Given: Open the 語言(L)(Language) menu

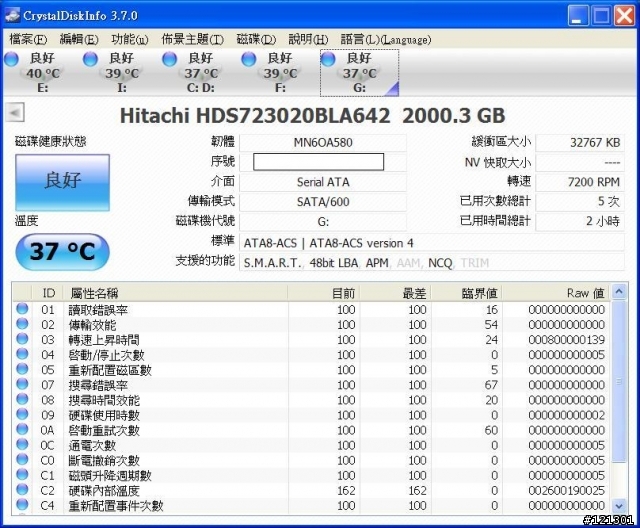Looking at the screenshot, I should pos(386,40).
